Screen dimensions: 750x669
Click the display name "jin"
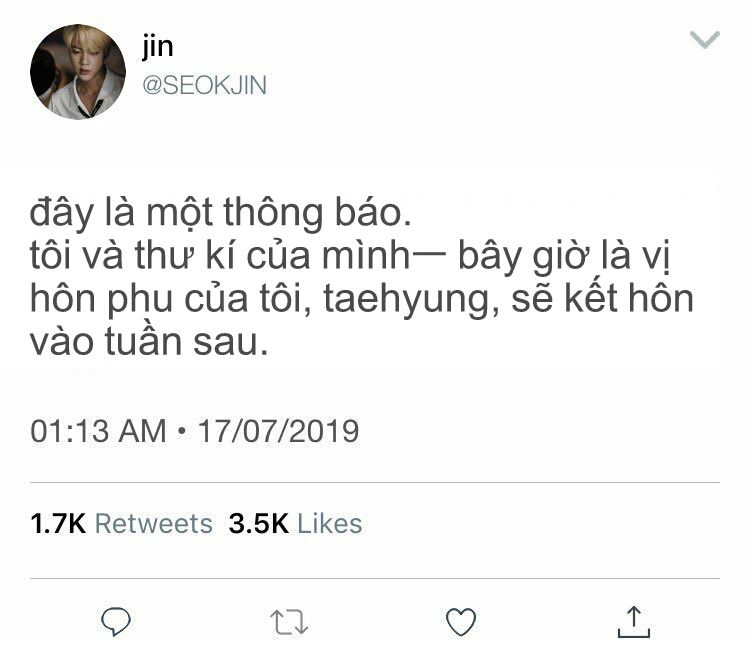point(157,46)
